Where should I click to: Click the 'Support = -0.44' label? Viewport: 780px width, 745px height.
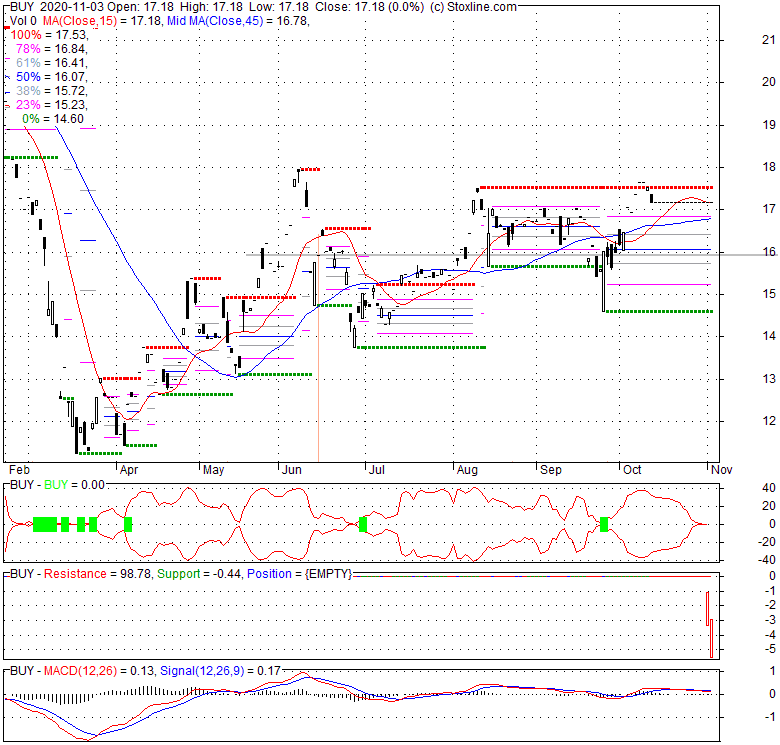pos(199,573)
